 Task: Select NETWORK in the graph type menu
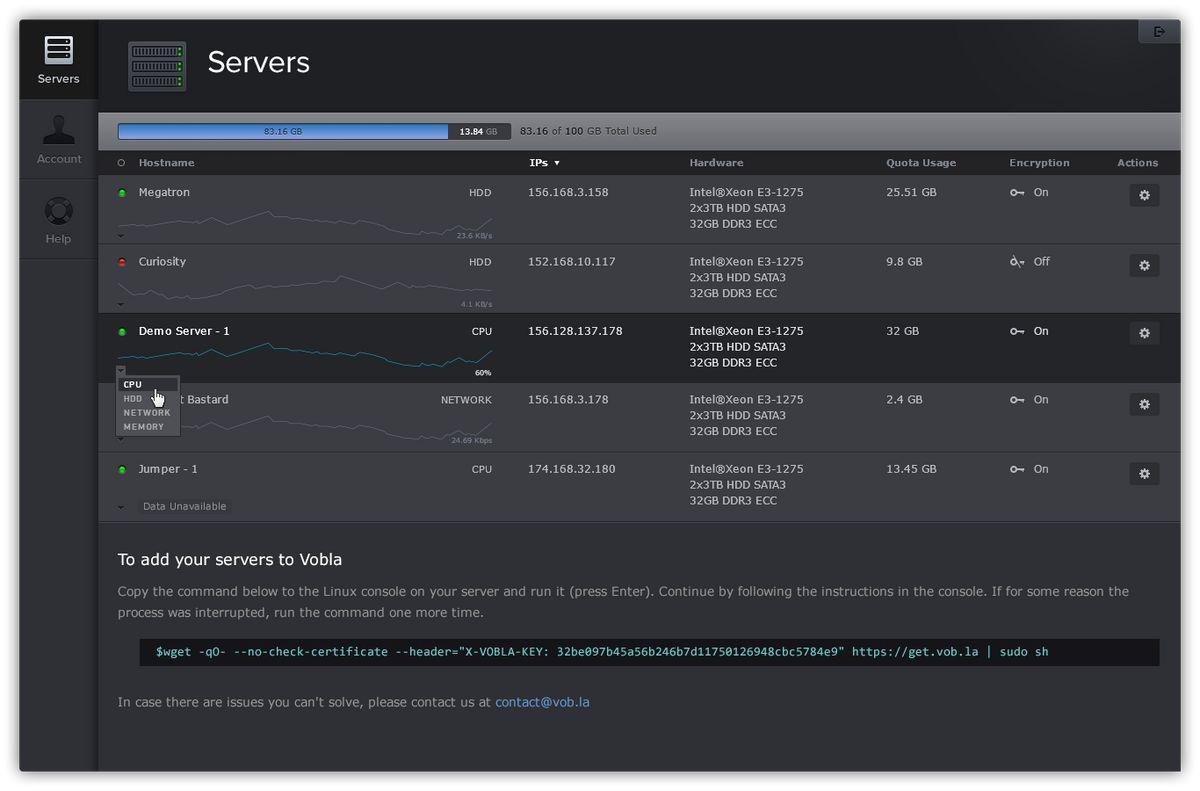point(148,413)
